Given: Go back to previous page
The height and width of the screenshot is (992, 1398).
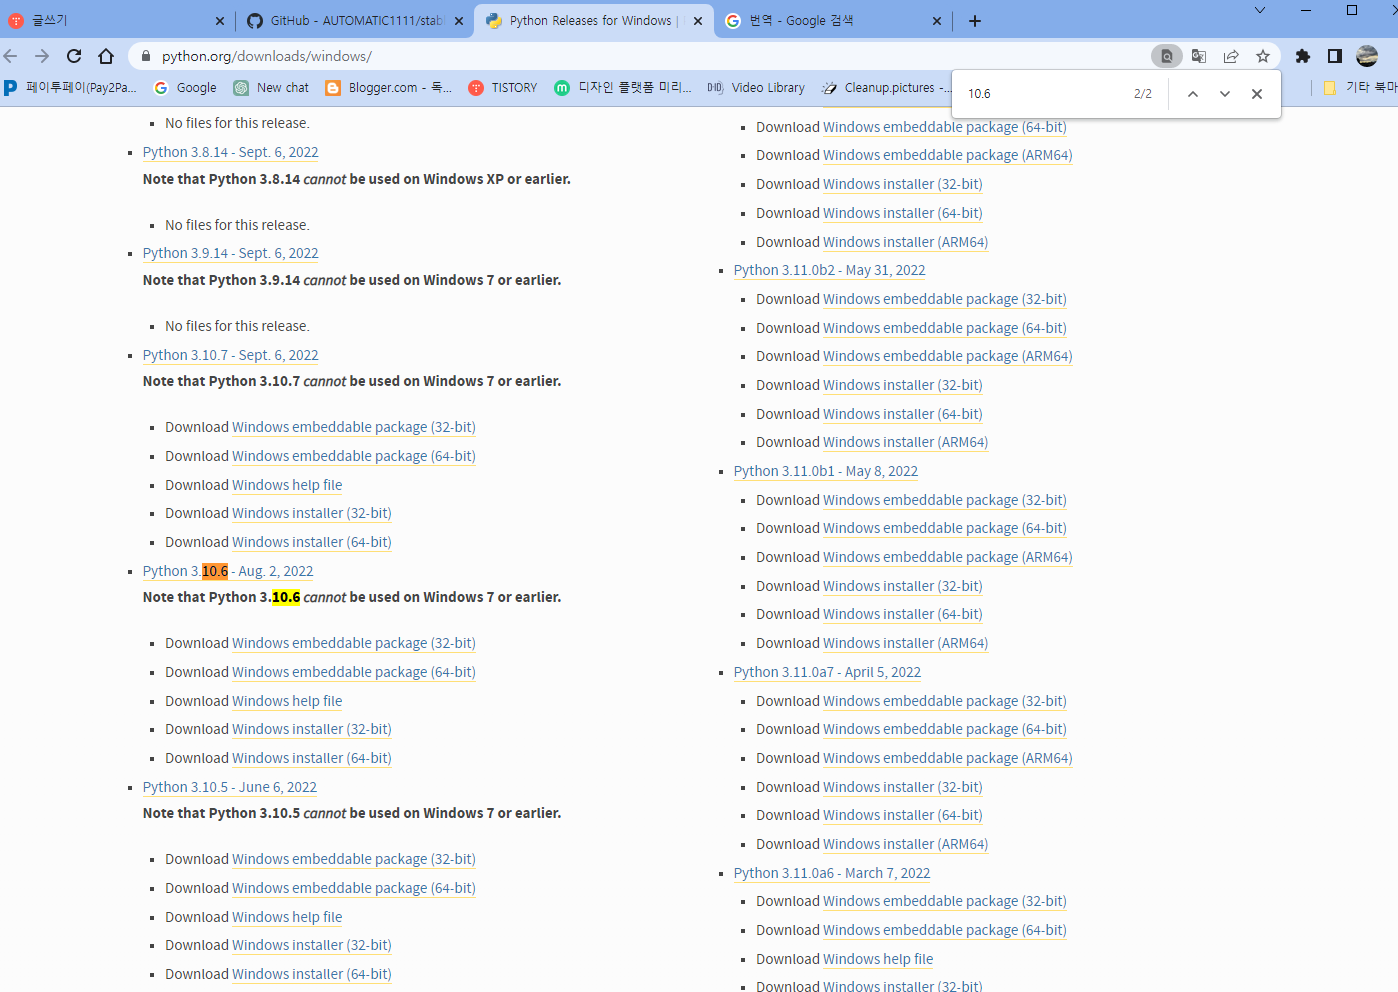Looking at the screenshot, I should click(x=11, y=56).
